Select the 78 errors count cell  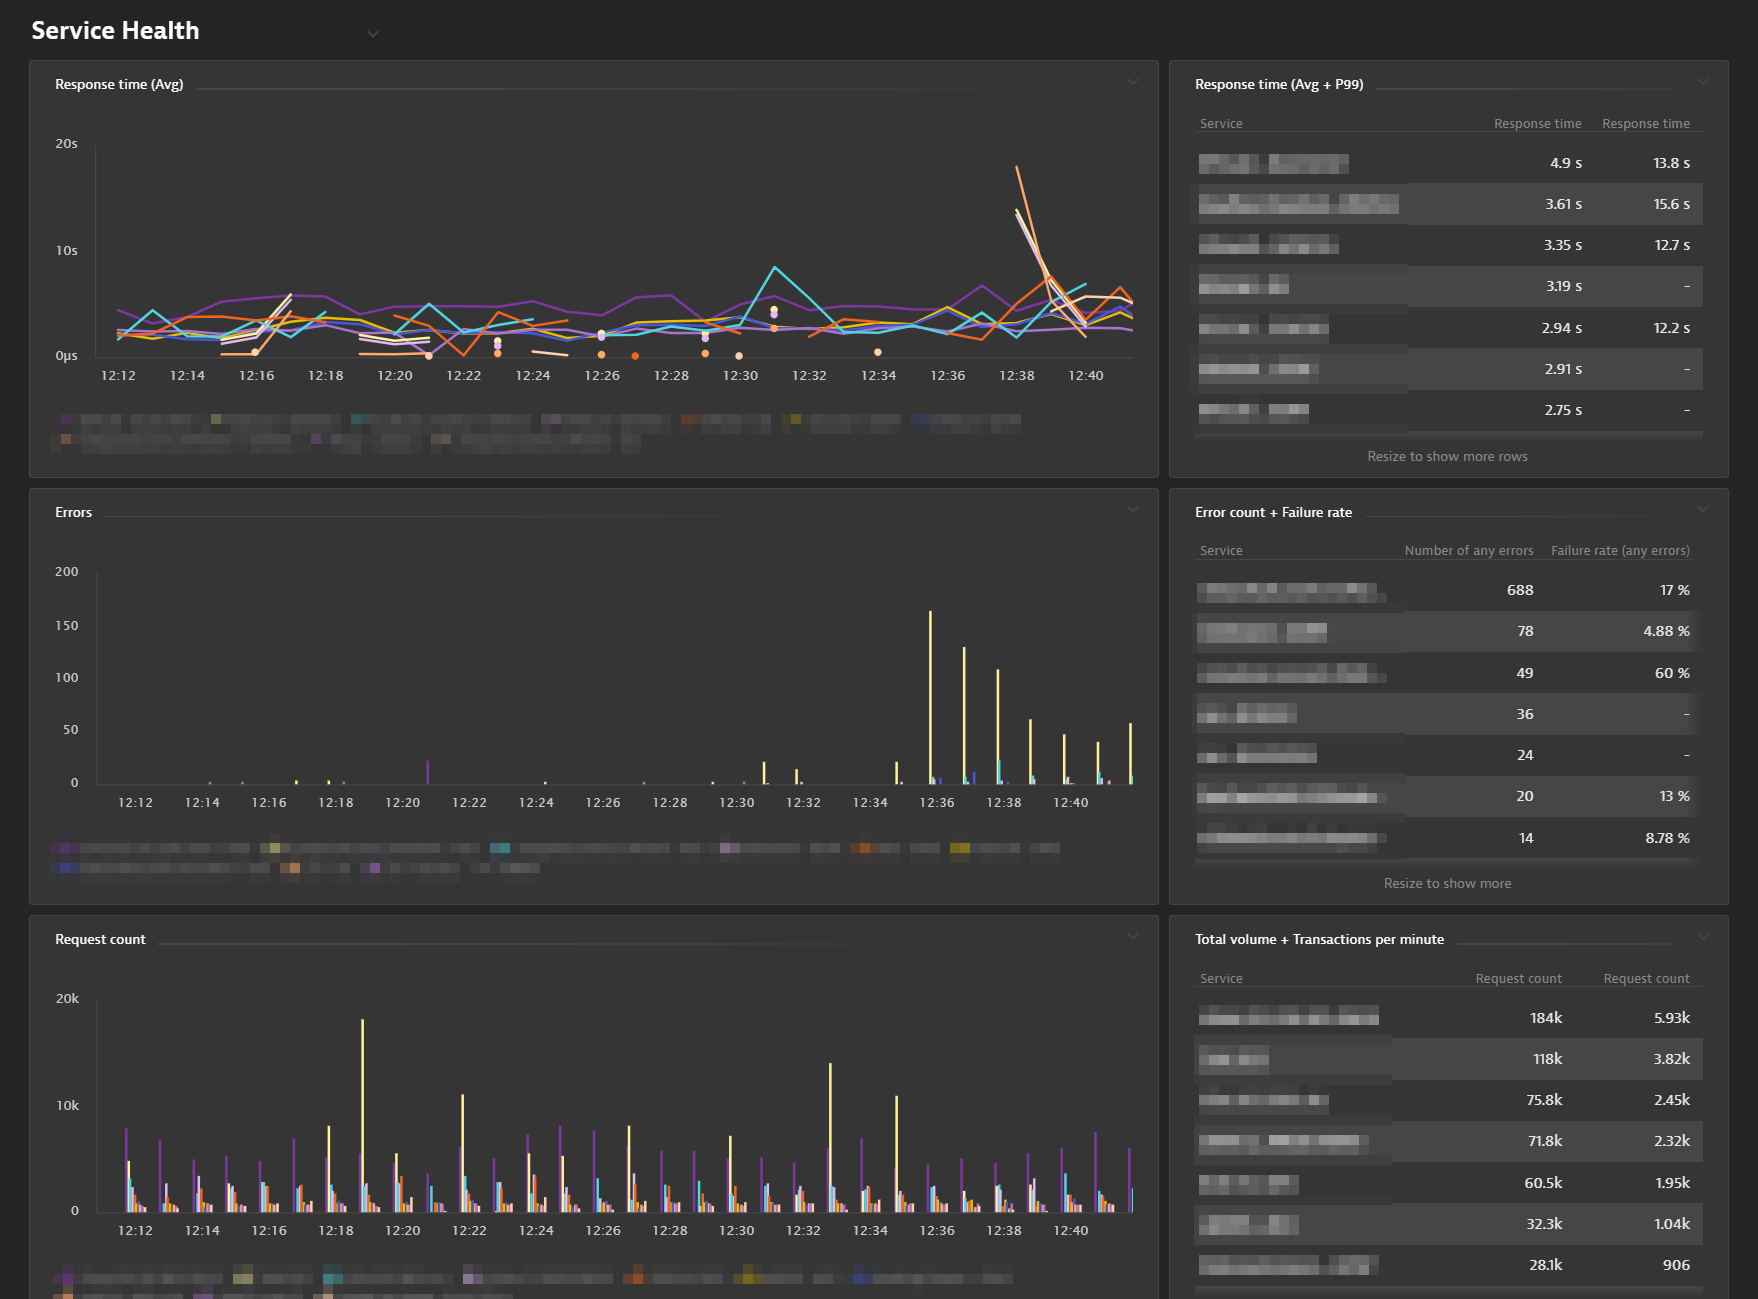pyautogui.click(x=1525, y=631)
